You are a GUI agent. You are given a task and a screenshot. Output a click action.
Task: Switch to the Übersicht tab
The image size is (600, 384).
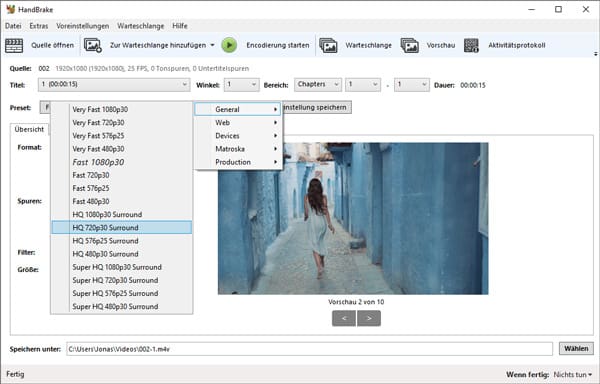29,129
